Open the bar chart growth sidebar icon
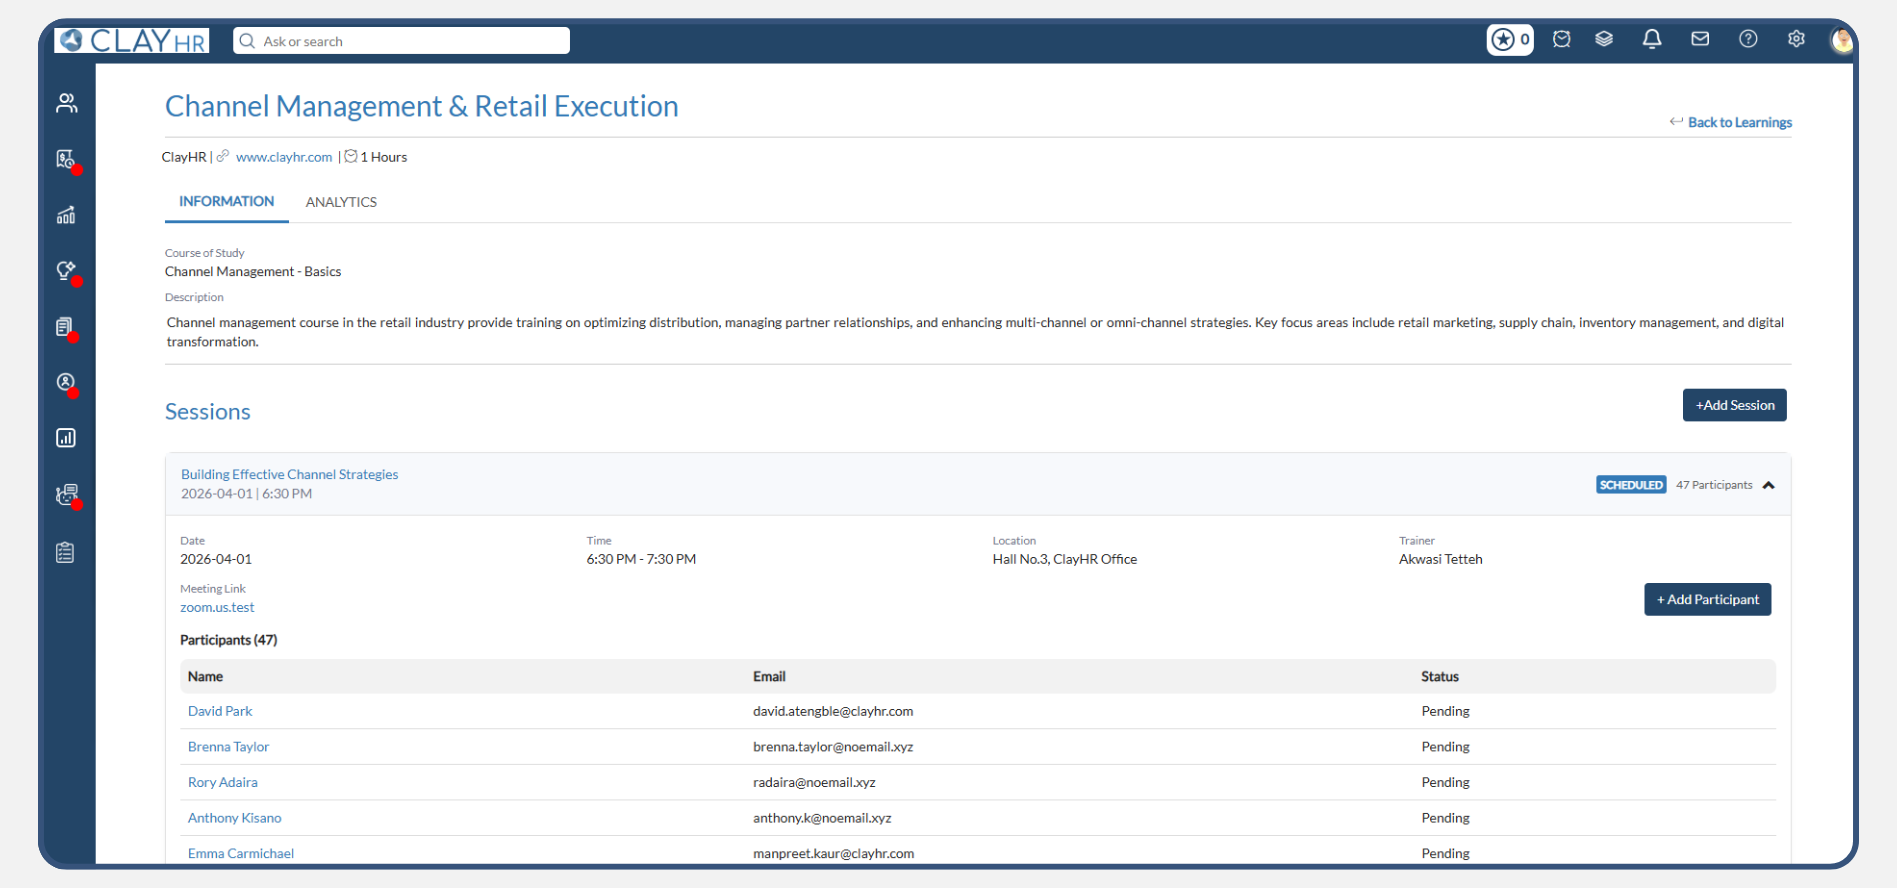The image size is (1897, 888). [x=66, y=215]
